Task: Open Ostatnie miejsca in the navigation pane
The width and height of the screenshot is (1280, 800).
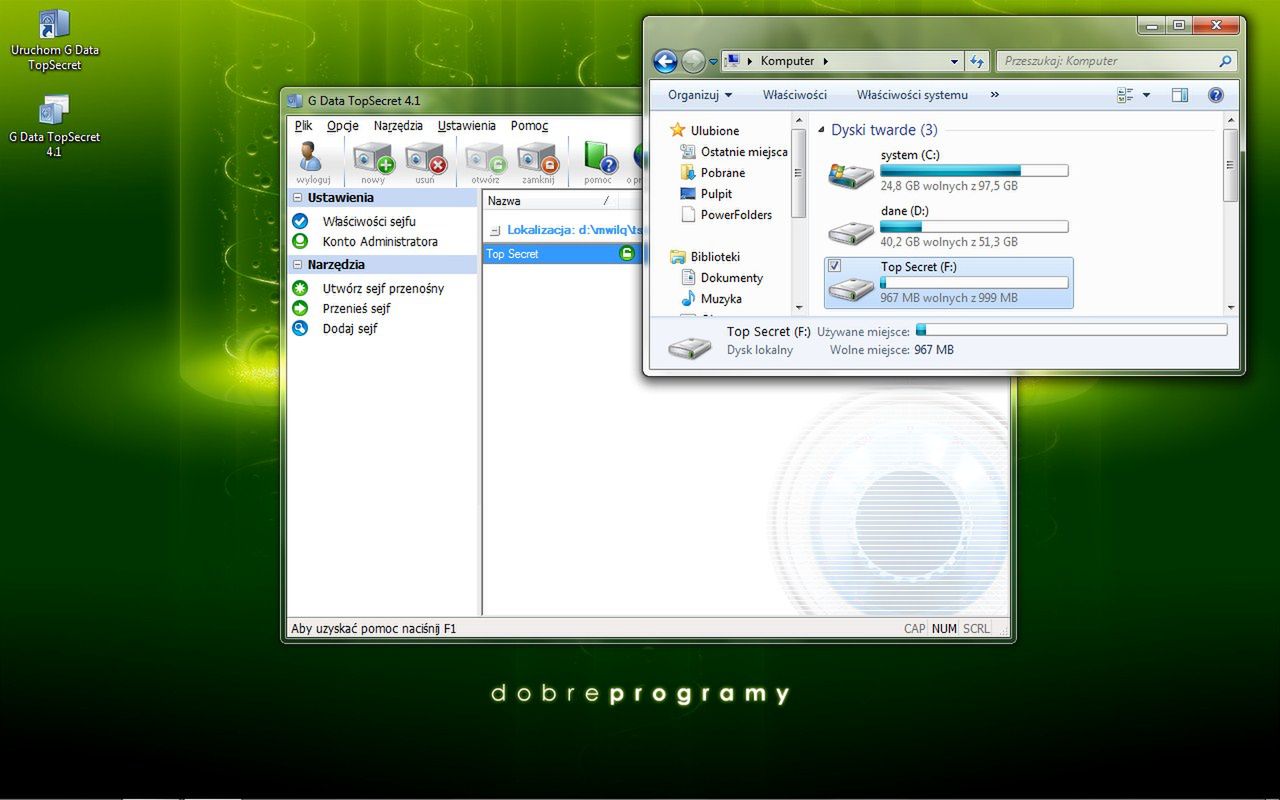Action: [x=744, y=152]
